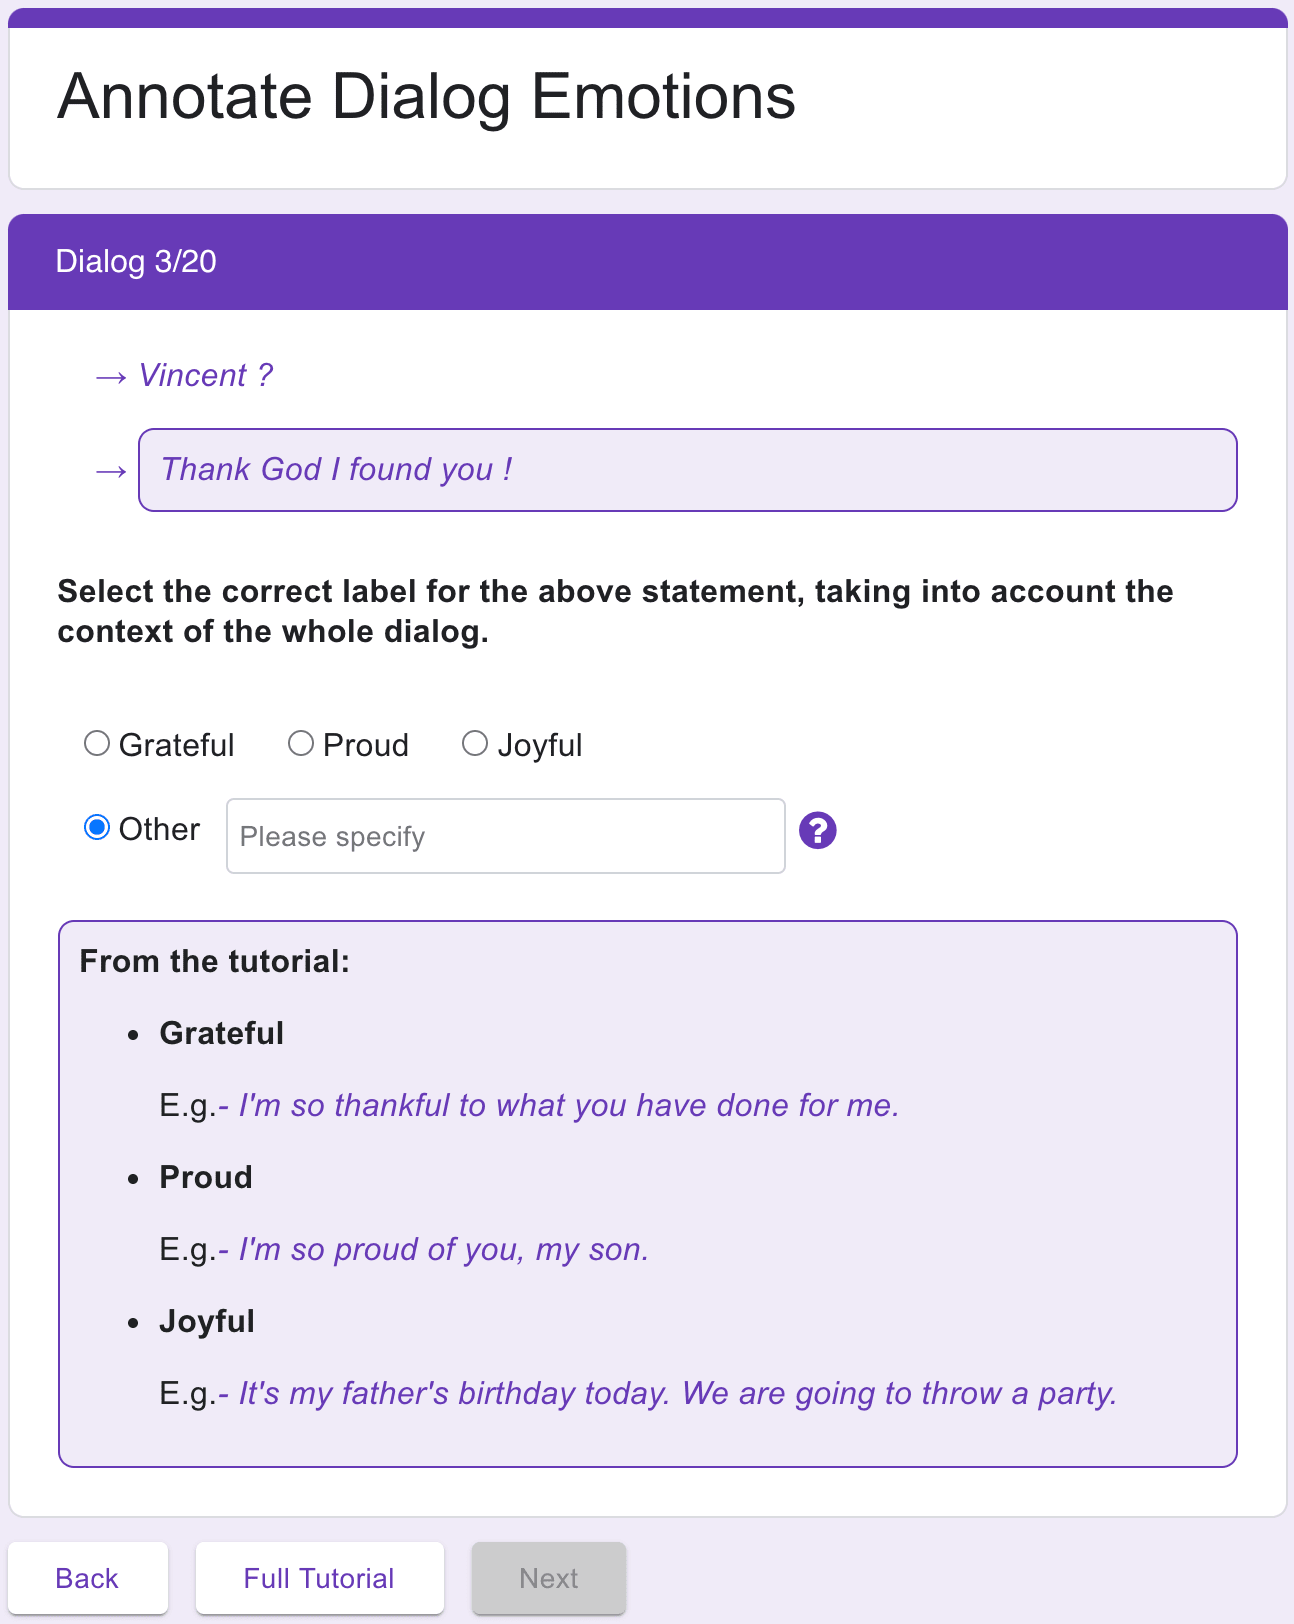Click the Proud heading in the tutorial box
Image resolution: width=1294 pixels, height=1624 pixels.
click(x=206, y=1177)
